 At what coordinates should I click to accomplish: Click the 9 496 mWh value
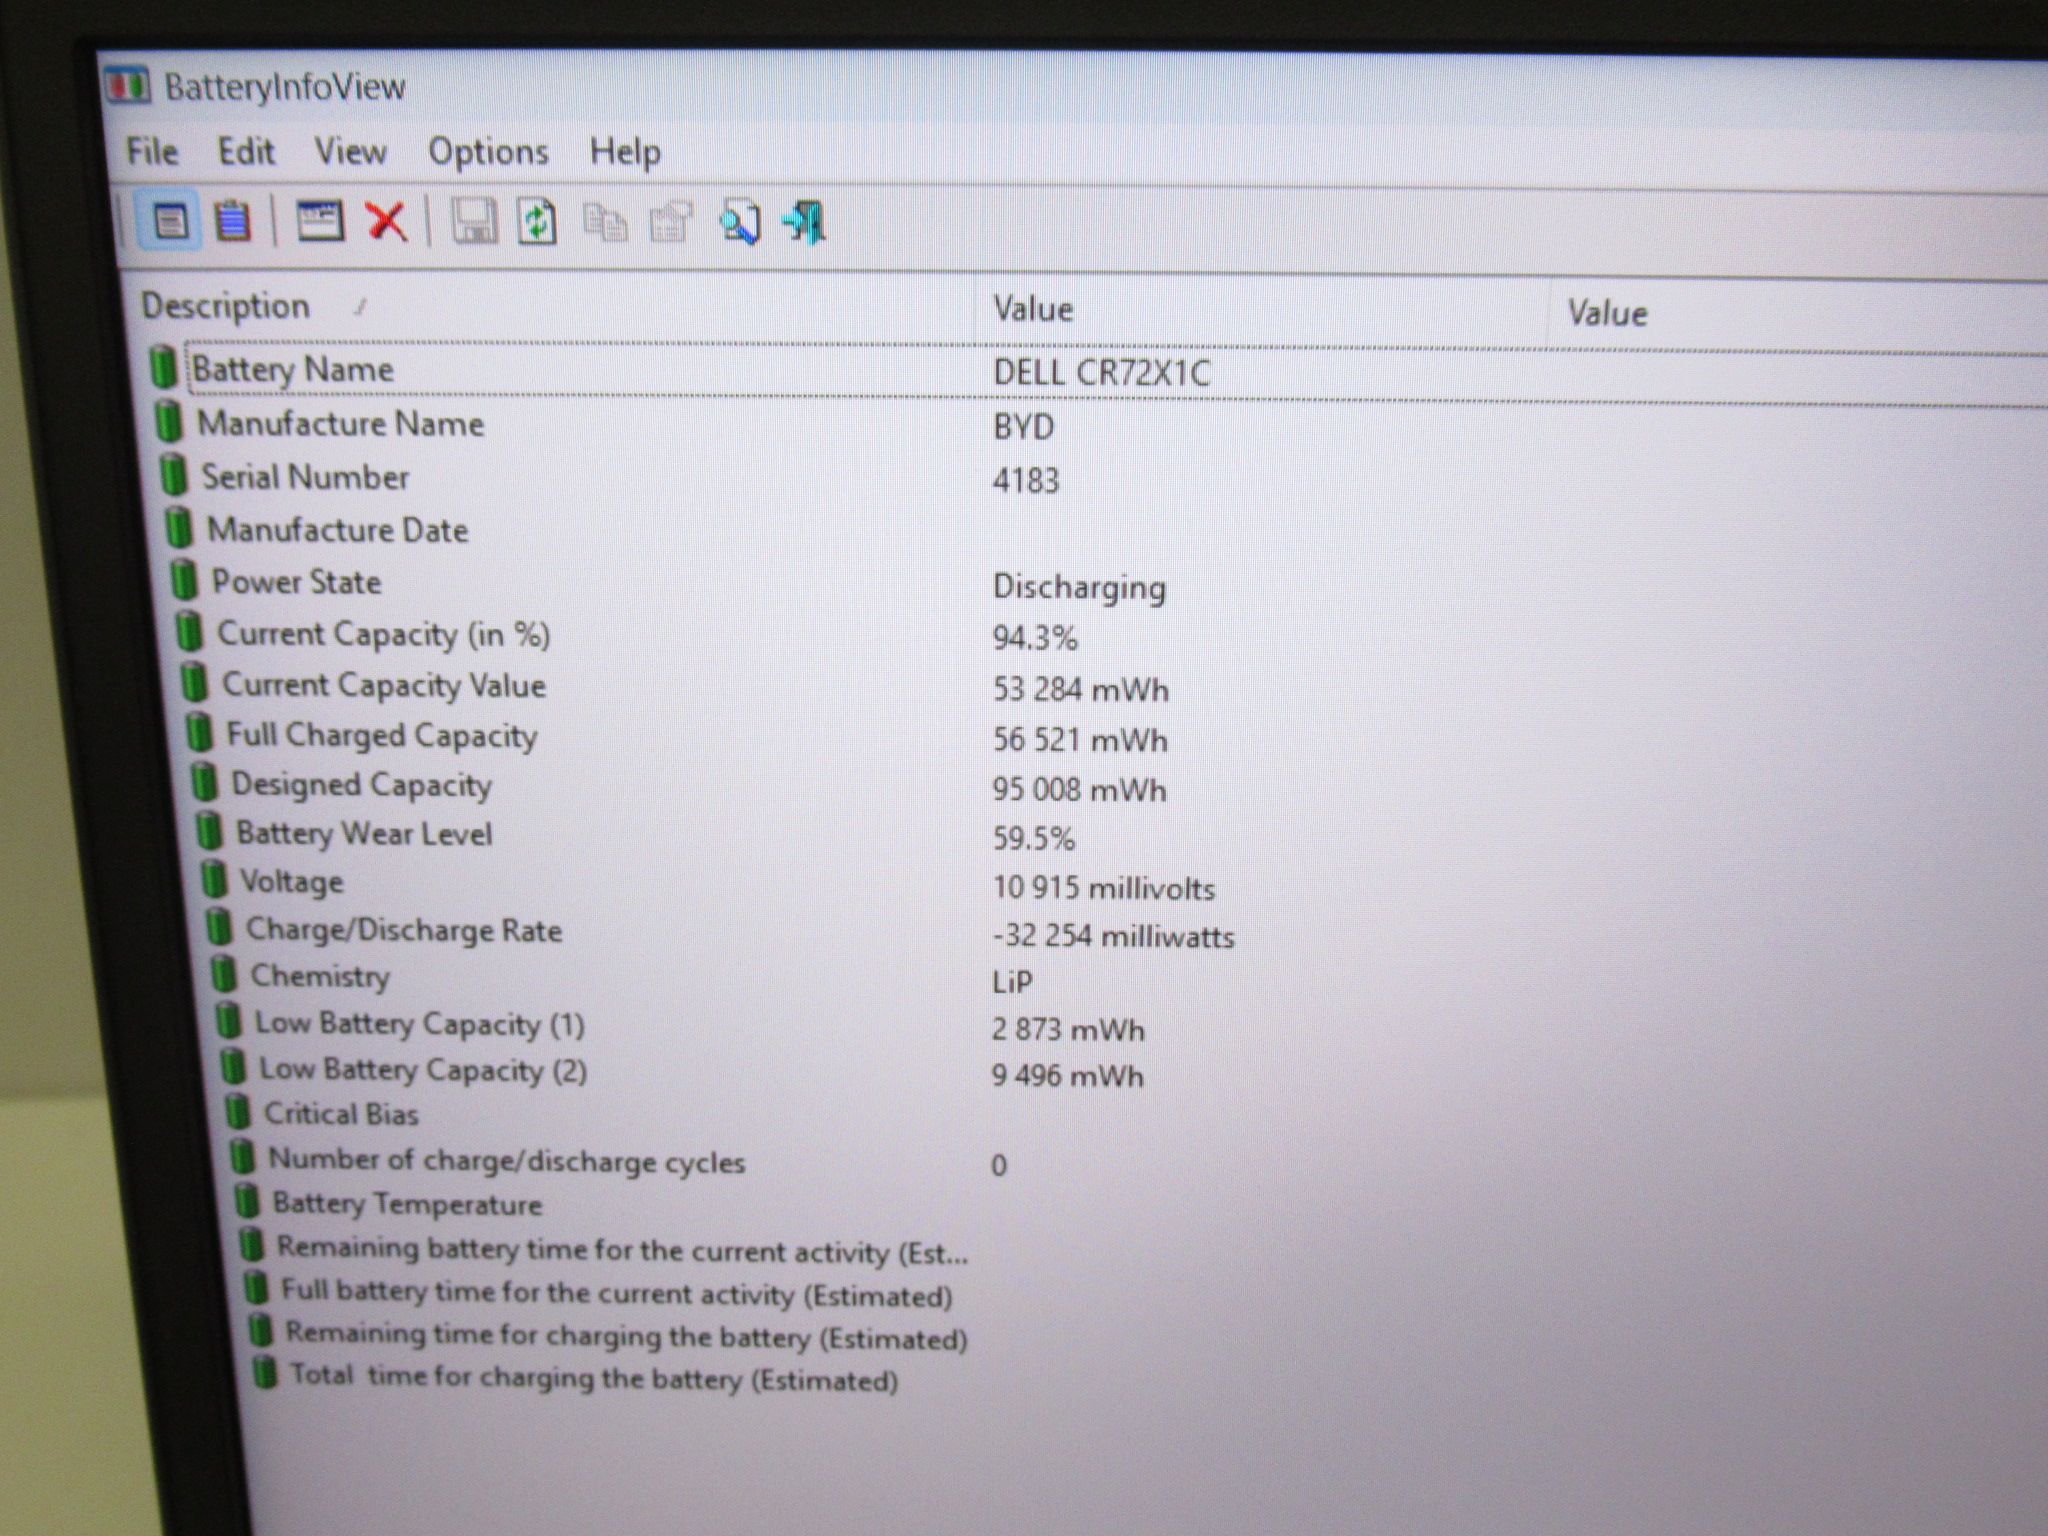pos(1067,1076)
